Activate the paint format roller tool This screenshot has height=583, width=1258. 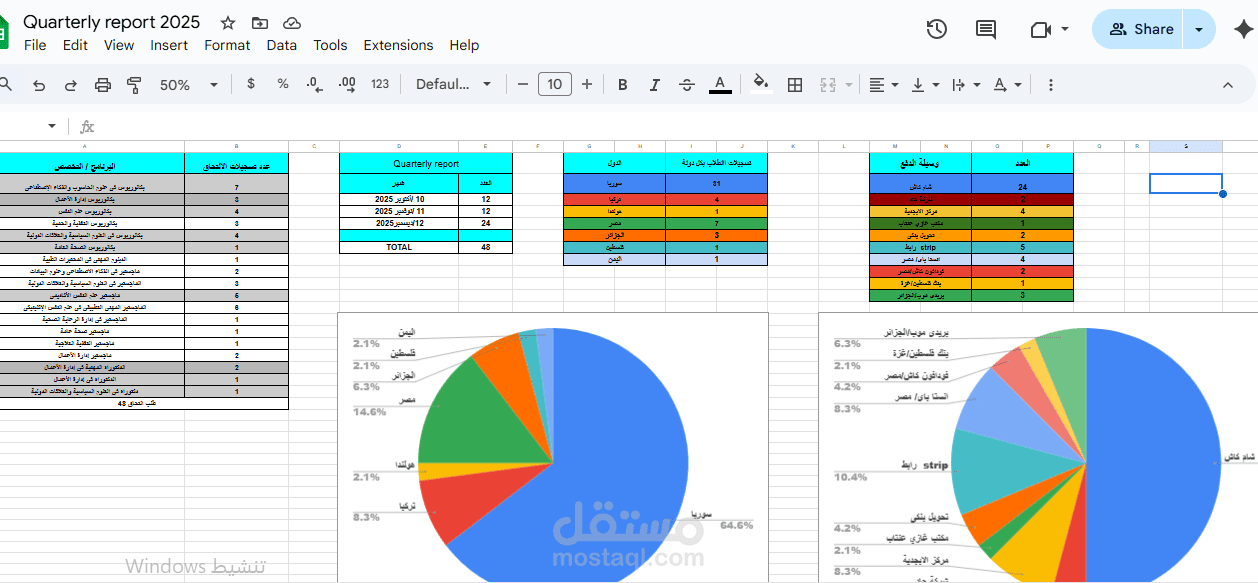click(x=135, y=85)
